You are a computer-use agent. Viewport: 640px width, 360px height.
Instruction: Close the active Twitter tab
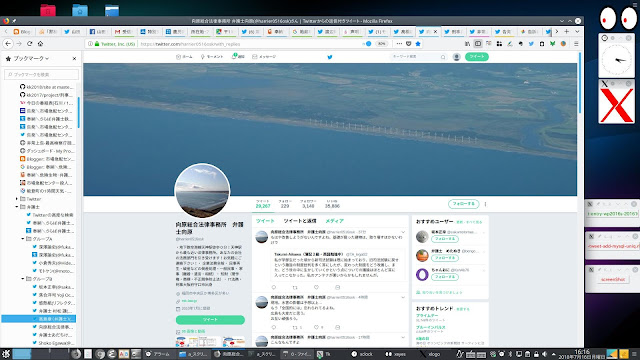point(435,31)
